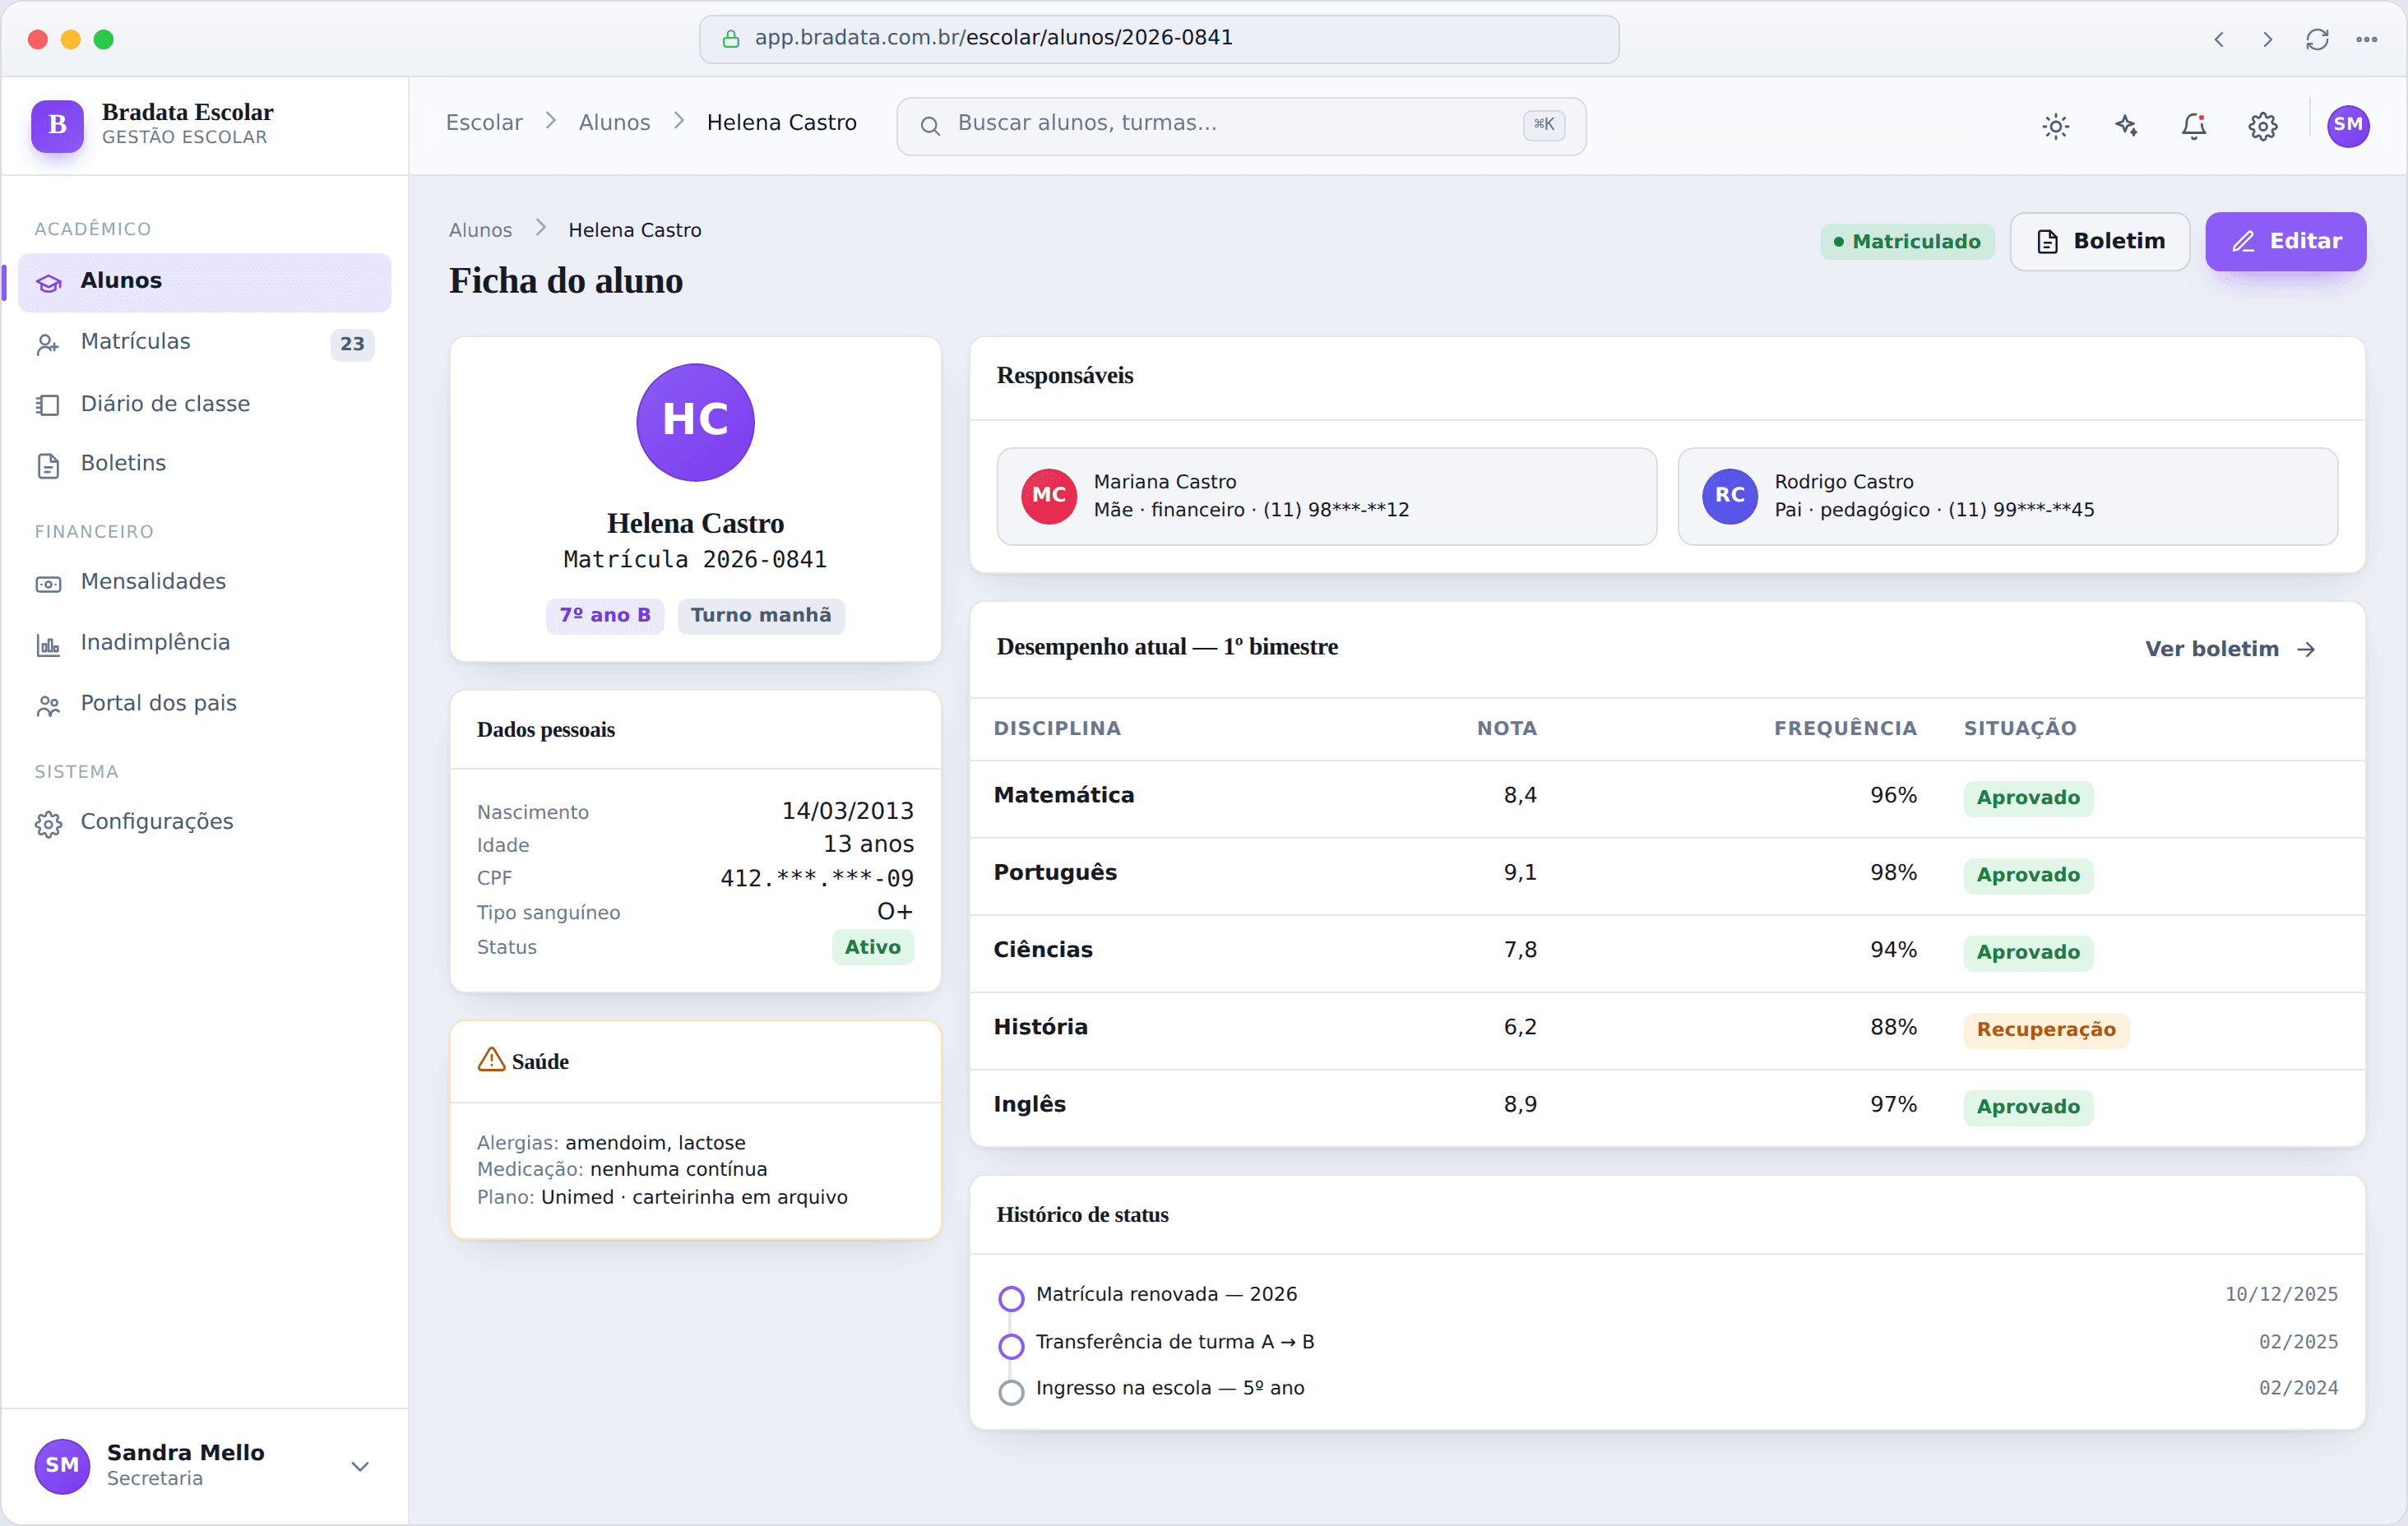Screen dimensions: 2408x1526
Task: Click Transferência de turma timeline marker
Action: [1011, 1345]
